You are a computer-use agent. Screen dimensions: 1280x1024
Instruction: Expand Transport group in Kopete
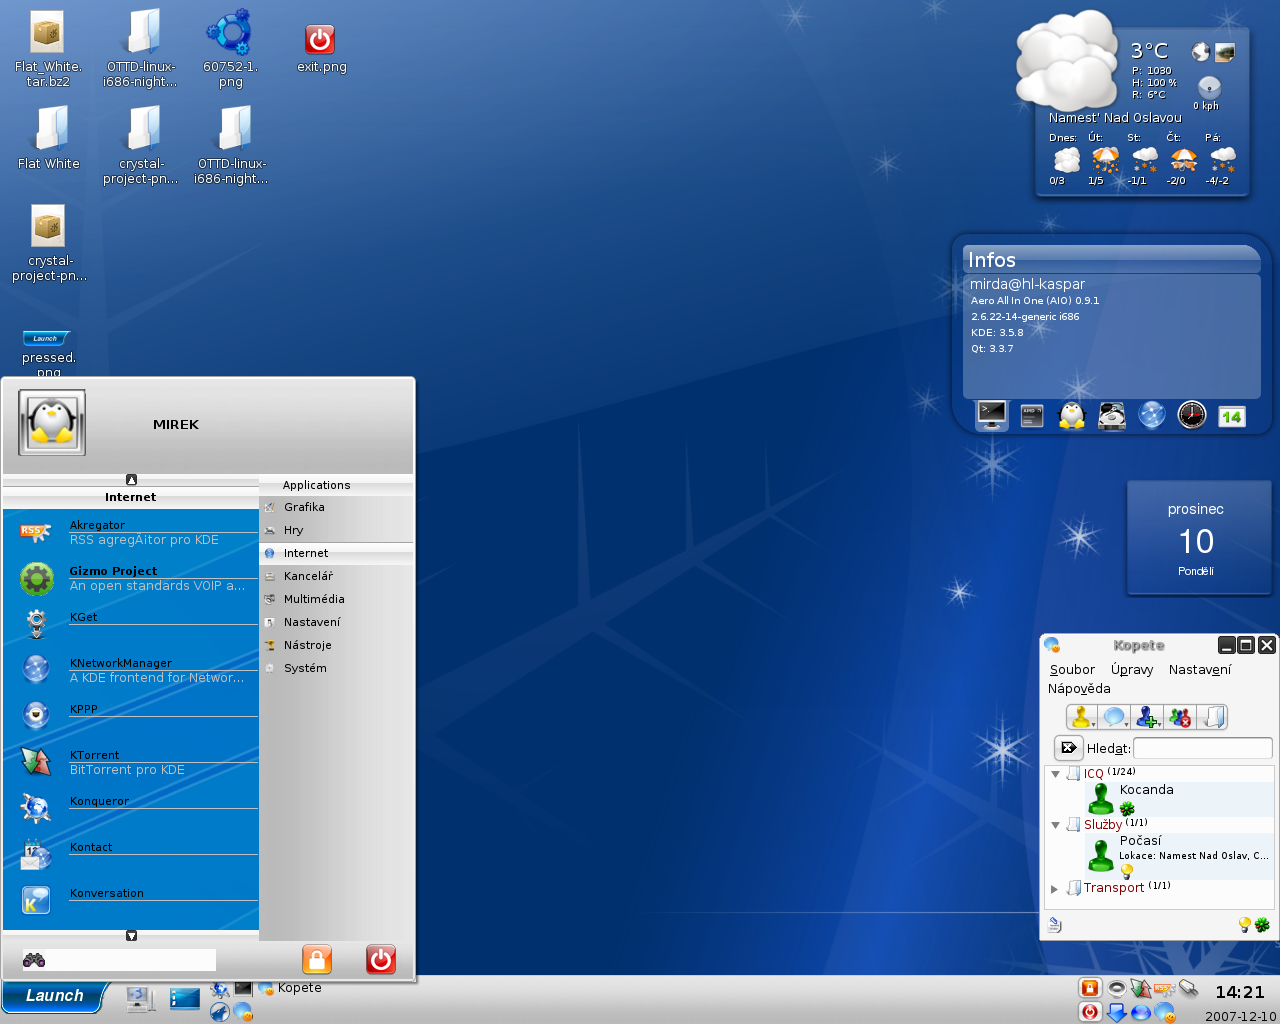1054,888
